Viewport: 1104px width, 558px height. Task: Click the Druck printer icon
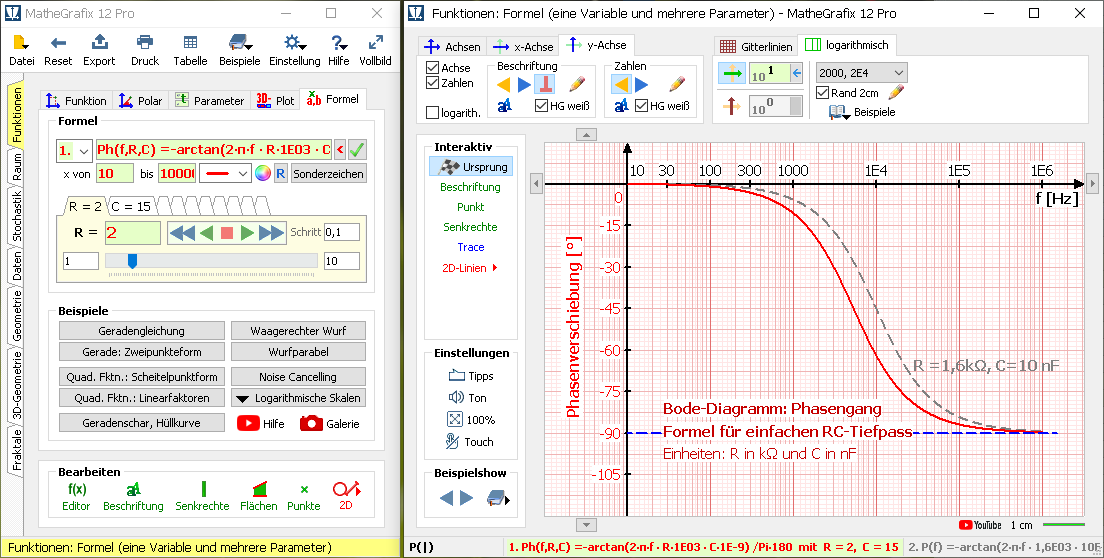(145, 42)
